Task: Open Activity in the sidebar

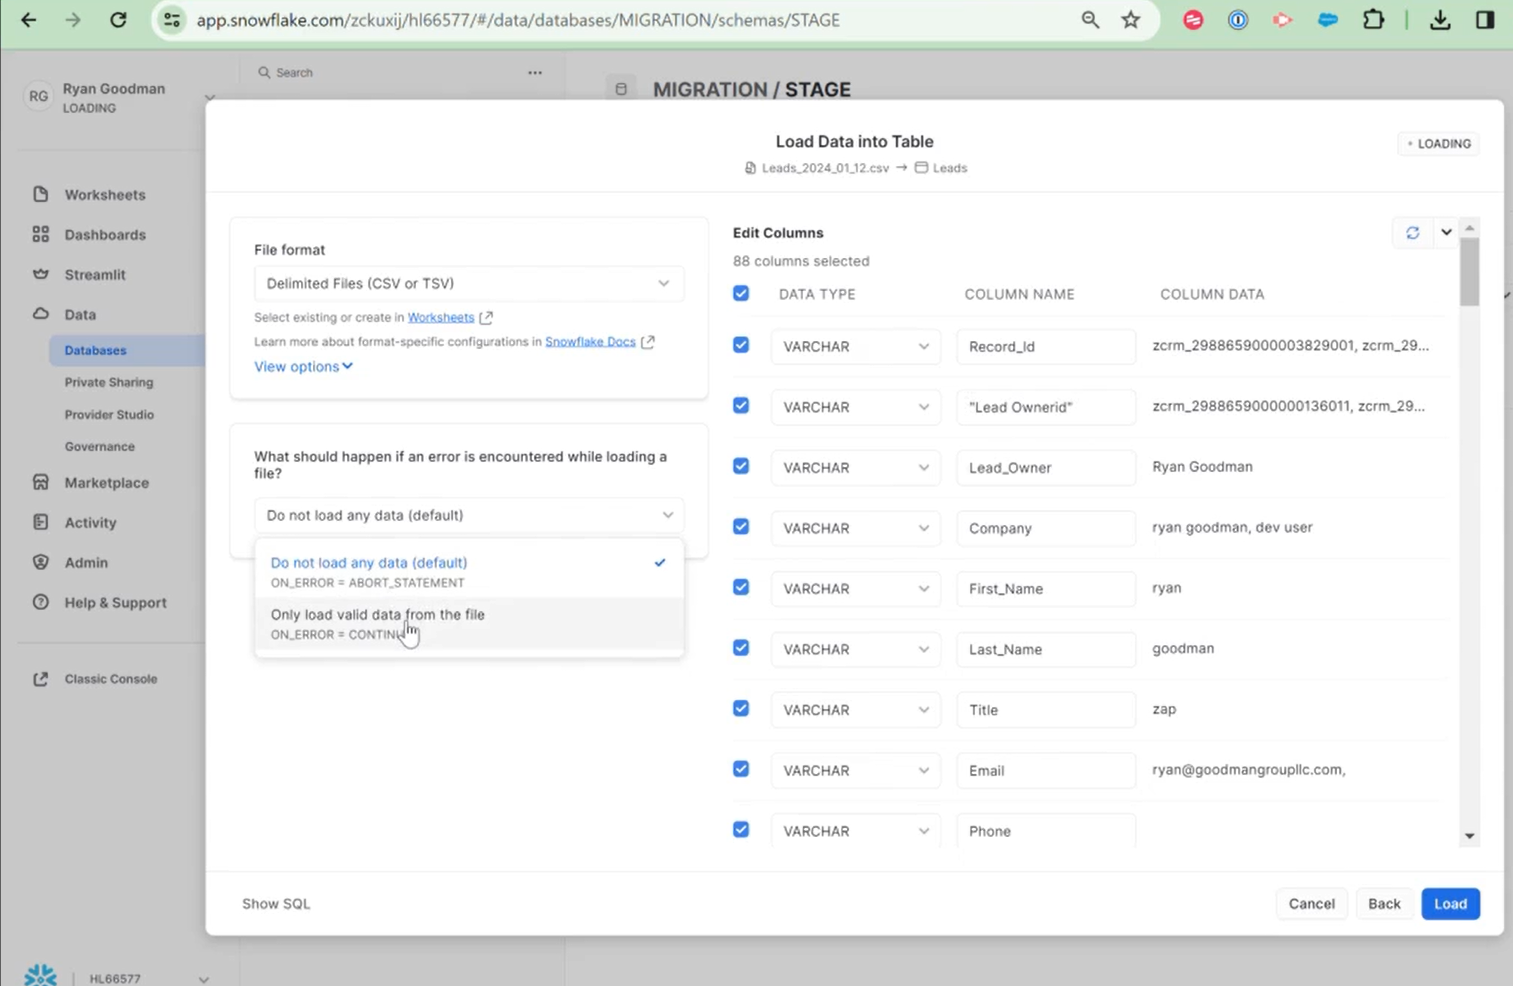Action: pyautogui.click(x=90, y=523)
